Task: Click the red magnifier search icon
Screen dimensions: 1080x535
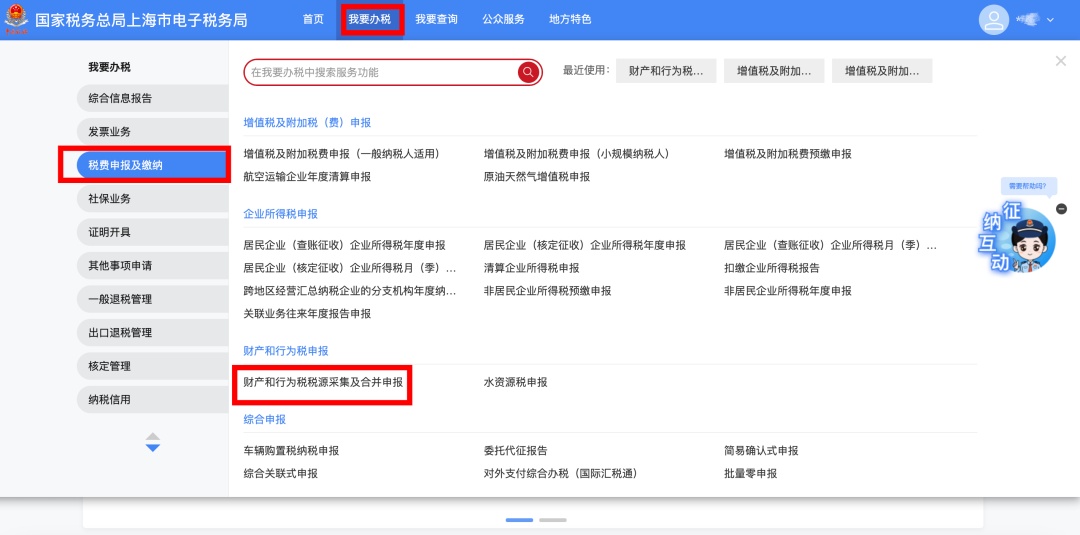Action: click(528, 72)
